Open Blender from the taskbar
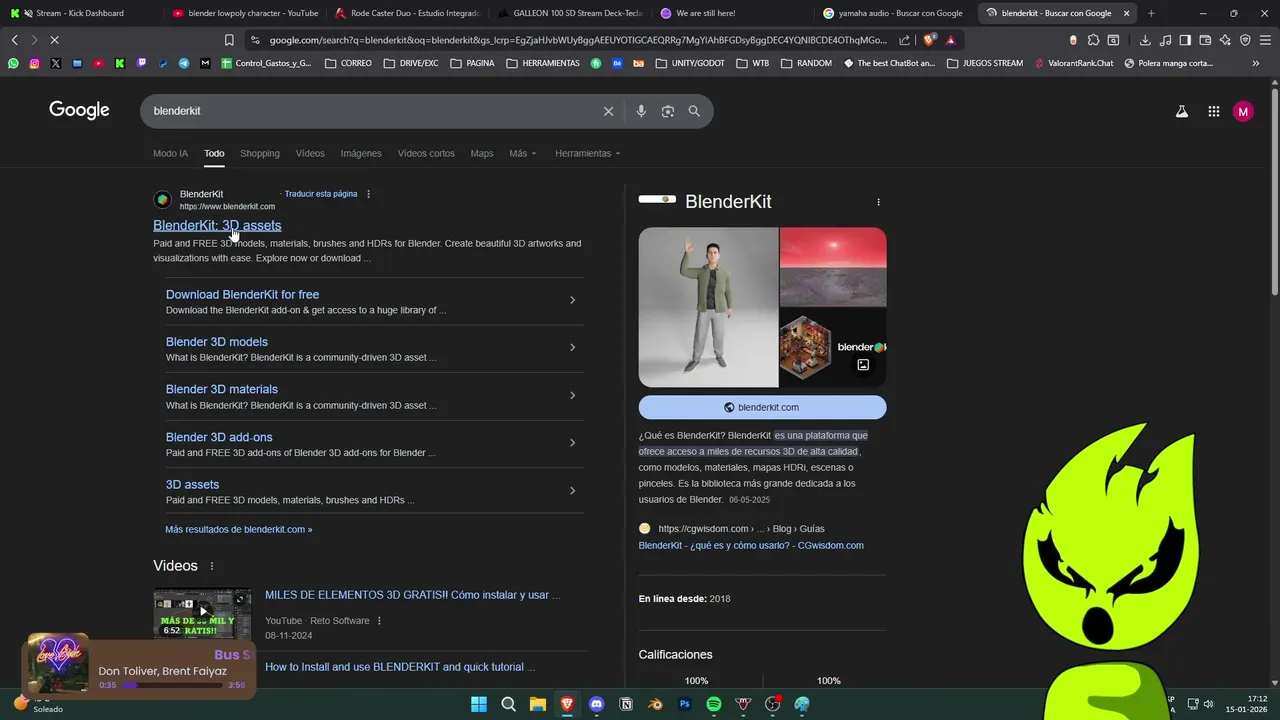Viewport: 1280px width, 720px height. 655,704
